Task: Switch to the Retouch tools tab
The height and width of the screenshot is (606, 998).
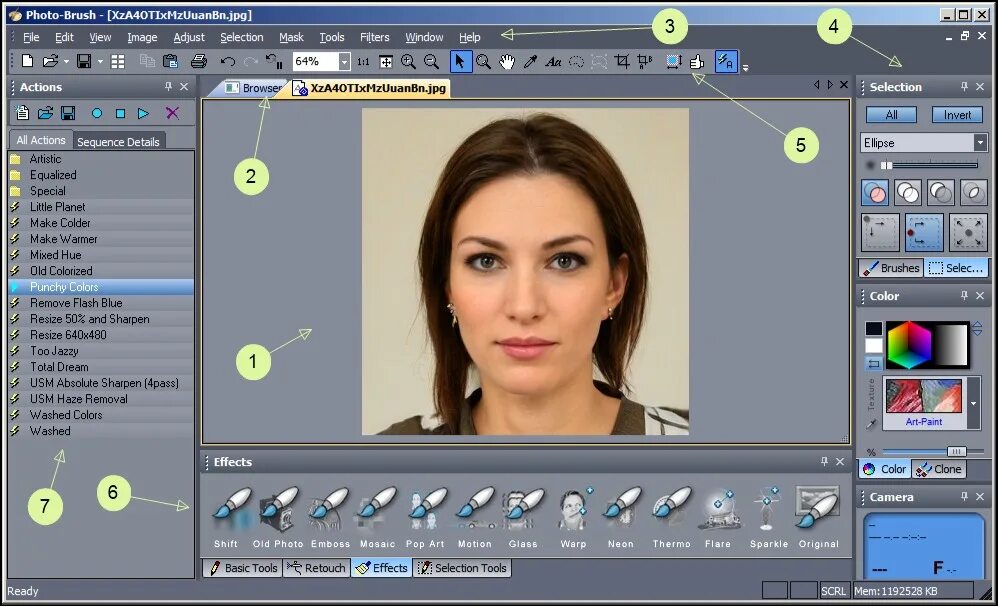Action: point(316,568)
